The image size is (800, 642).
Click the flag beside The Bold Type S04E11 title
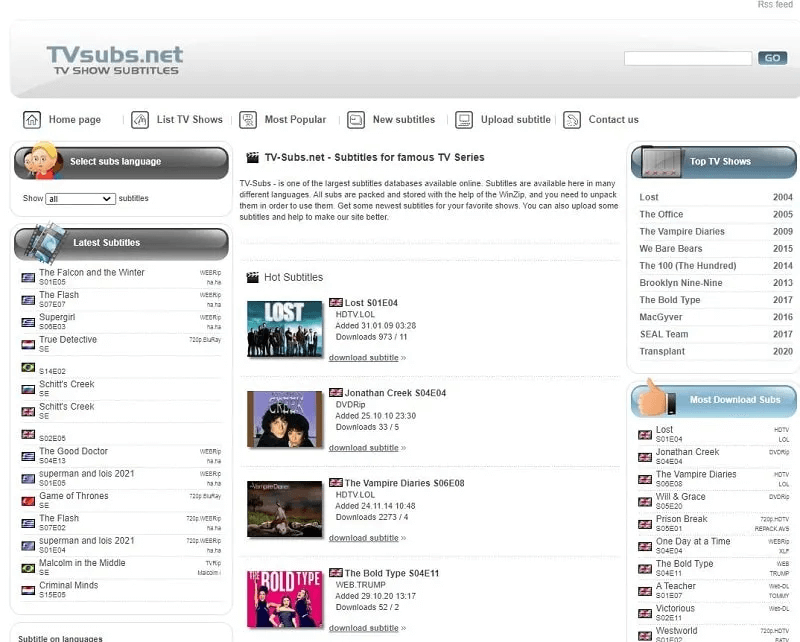336,573
